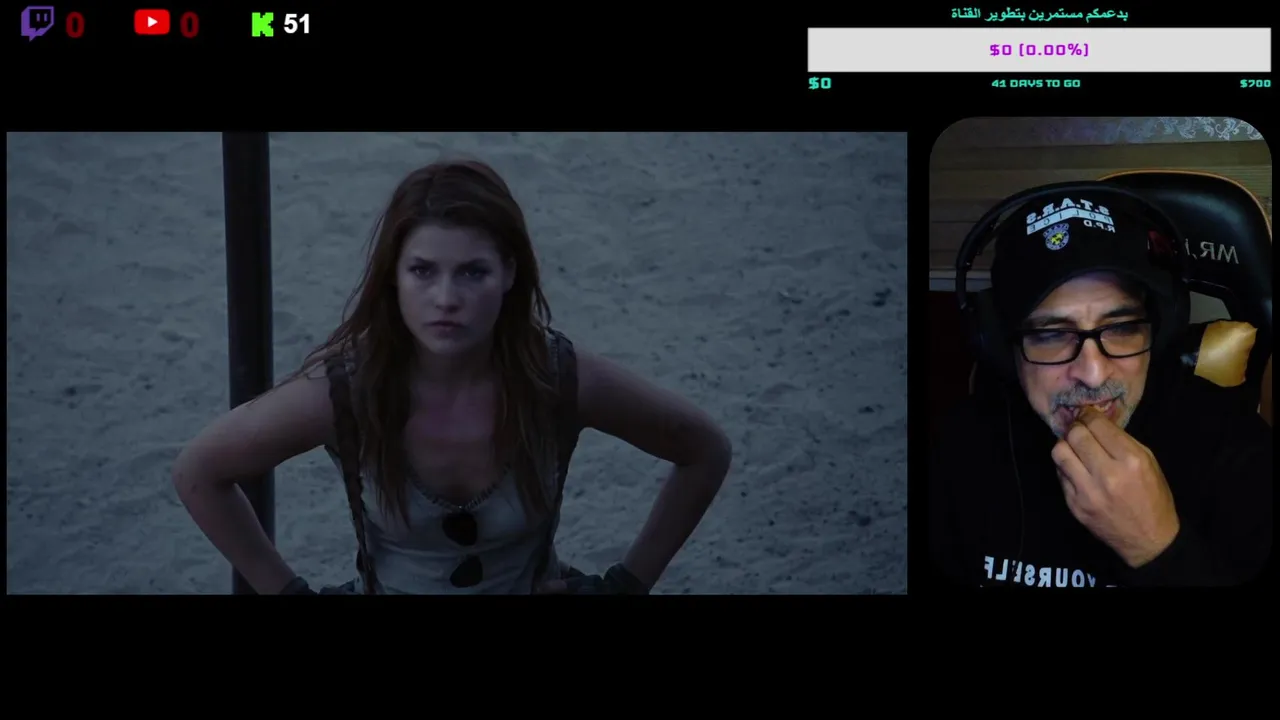Screen dimensions: 1280x720
Task: Click the $0 goal start label
Action: 819,83
